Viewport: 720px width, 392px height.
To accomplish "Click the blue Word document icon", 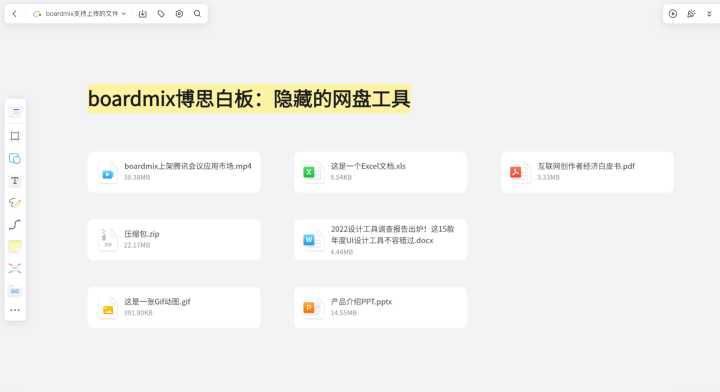I will 309,240.
